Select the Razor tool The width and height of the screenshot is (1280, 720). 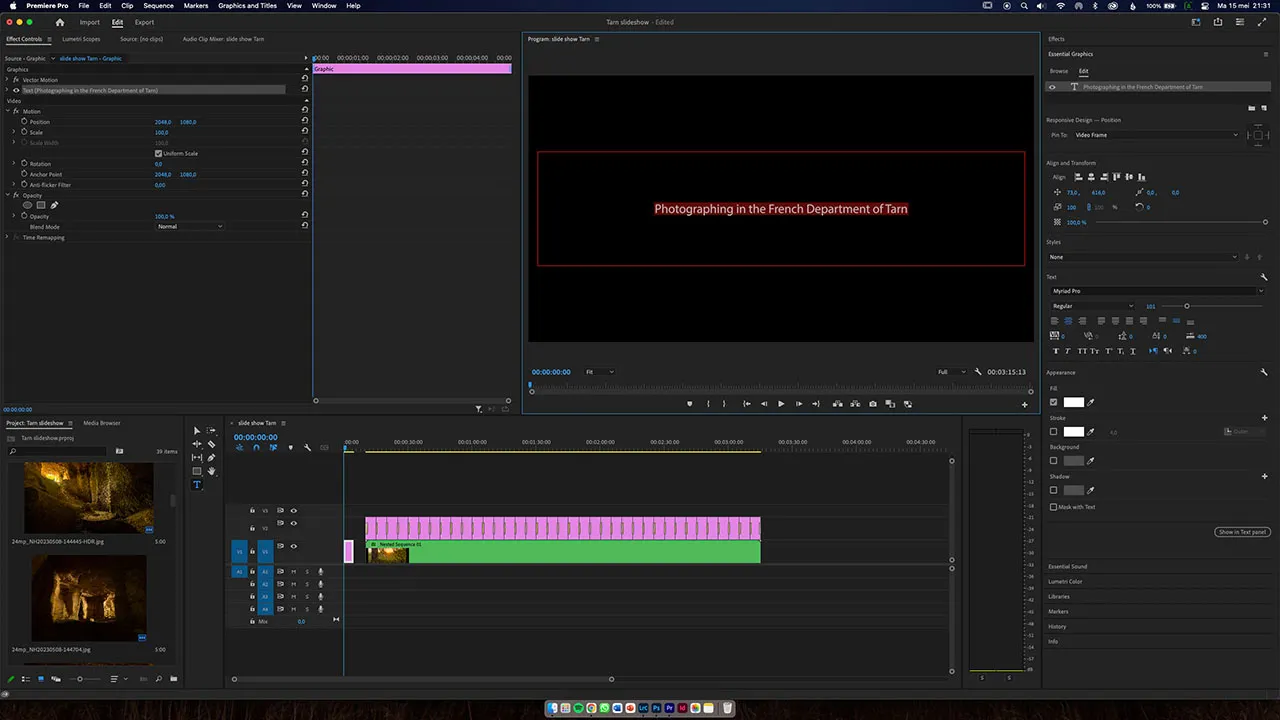tap(211, 444)
